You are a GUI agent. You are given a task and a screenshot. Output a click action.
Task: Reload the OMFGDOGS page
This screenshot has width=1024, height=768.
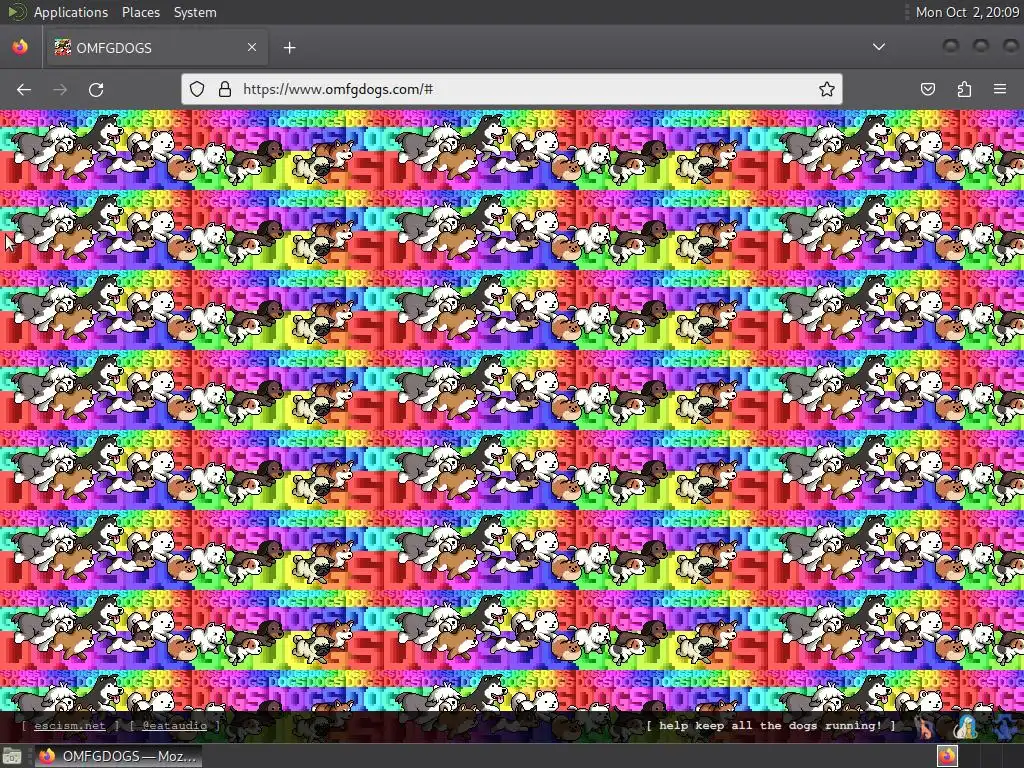click(96, 89)
